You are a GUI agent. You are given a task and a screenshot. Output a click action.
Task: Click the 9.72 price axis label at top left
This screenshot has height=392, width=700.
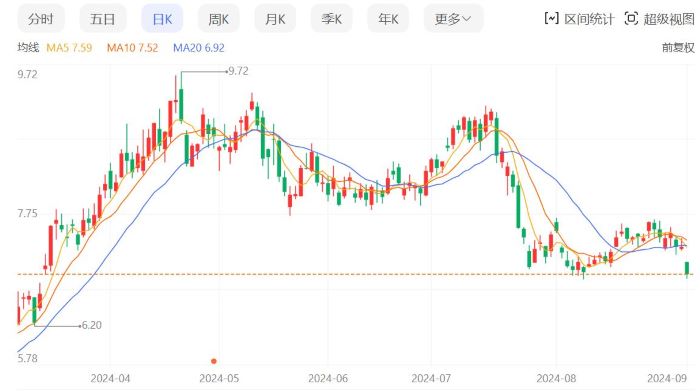point(27,74)
